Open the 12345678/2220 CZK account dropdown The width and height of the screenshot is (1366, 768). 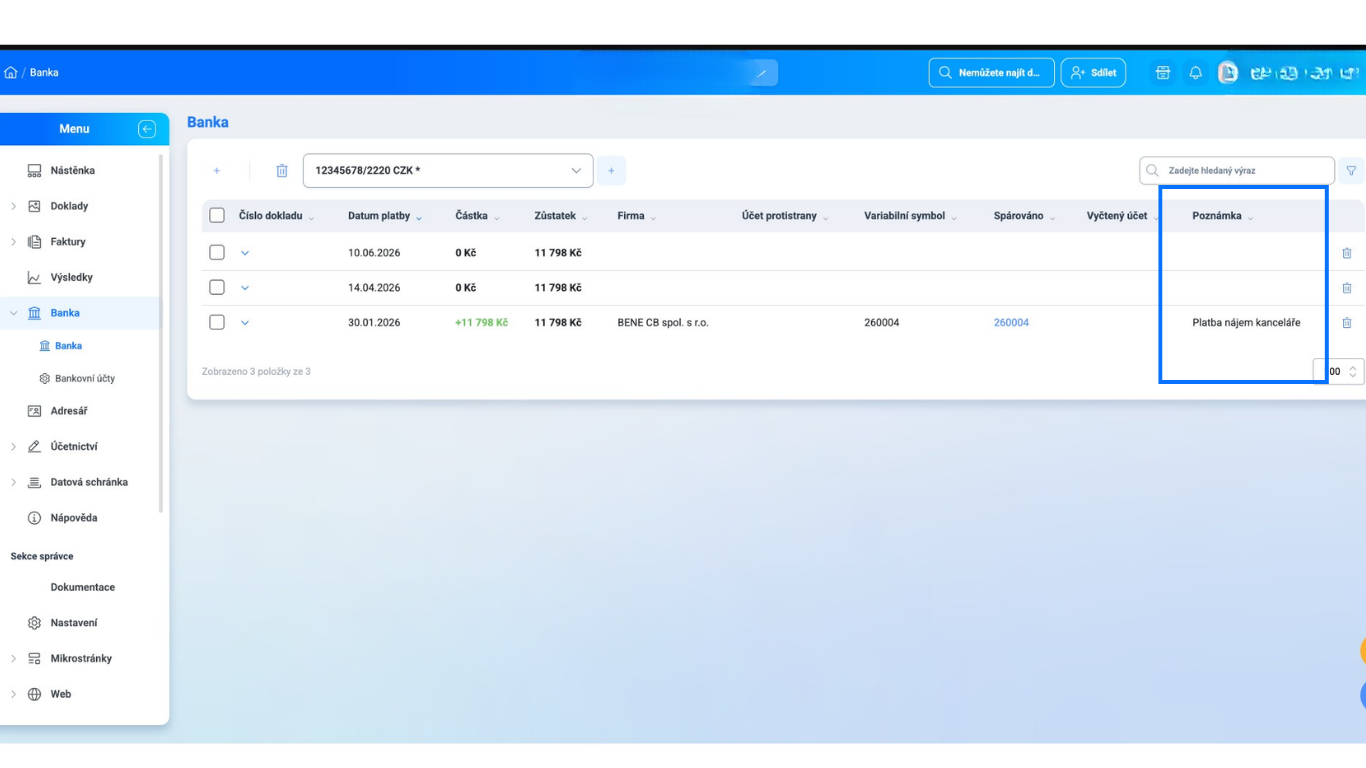[448, 171]
